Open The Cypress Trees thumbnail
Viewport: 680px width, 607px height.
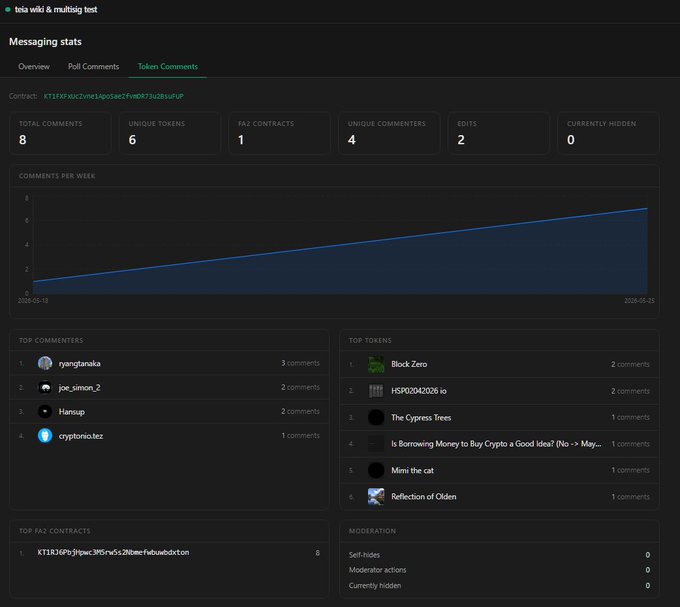(376, 418)
